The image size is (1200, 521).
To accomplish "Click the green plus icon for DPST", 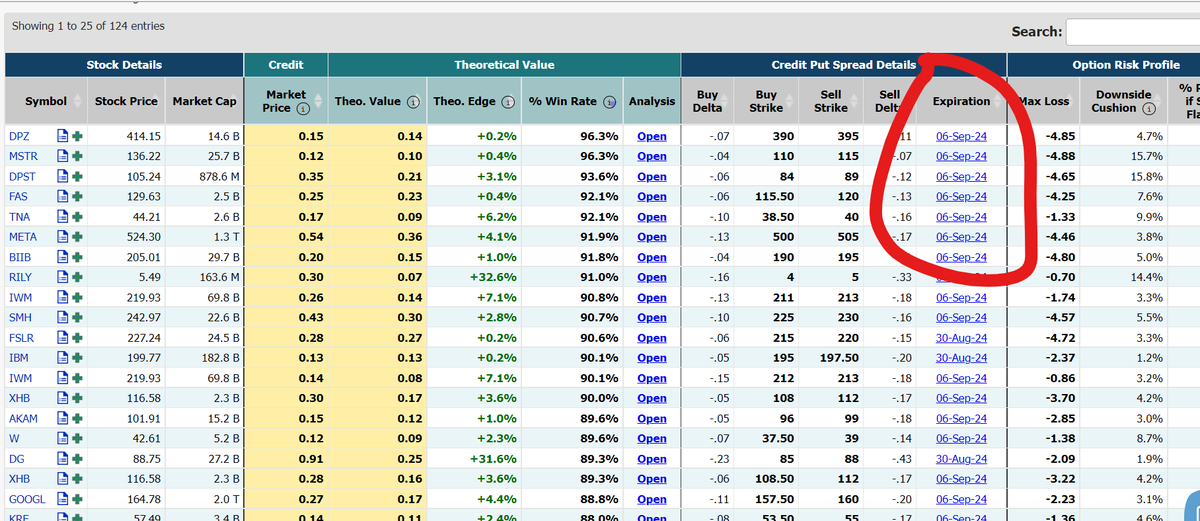I will click(77, 176).
